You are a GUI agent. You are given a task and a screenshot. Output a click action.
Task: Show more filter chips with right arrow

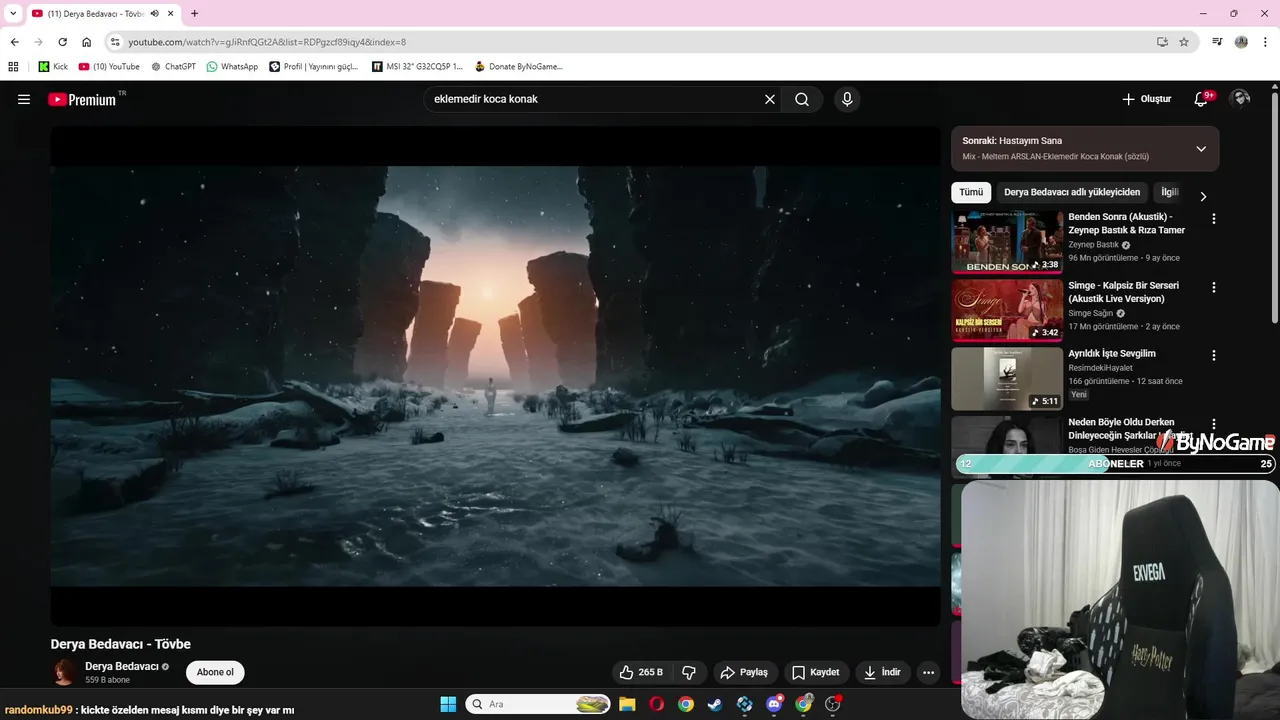coord(1203,196)
